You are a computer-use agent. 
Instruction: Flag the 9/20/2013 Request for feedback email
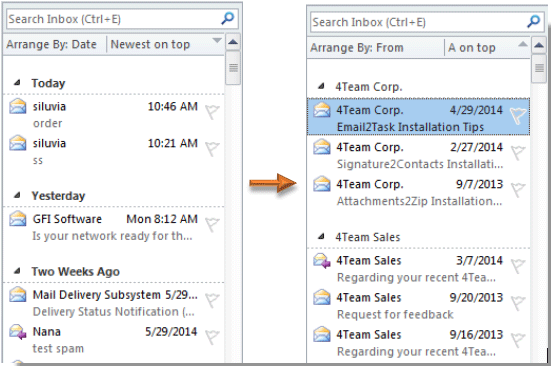tap(518, 303)
